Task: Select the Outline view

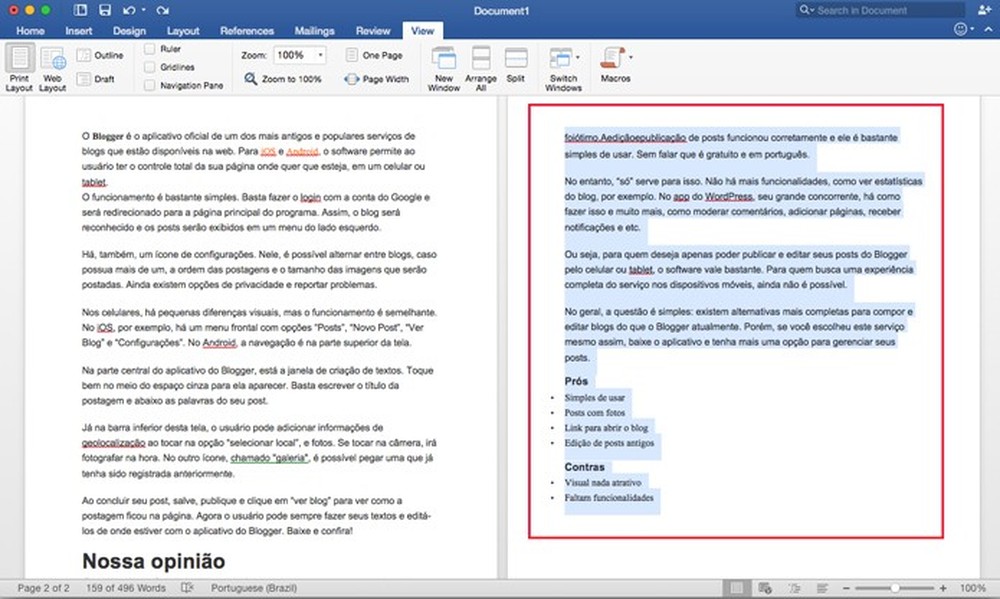Action: [100, 55]
